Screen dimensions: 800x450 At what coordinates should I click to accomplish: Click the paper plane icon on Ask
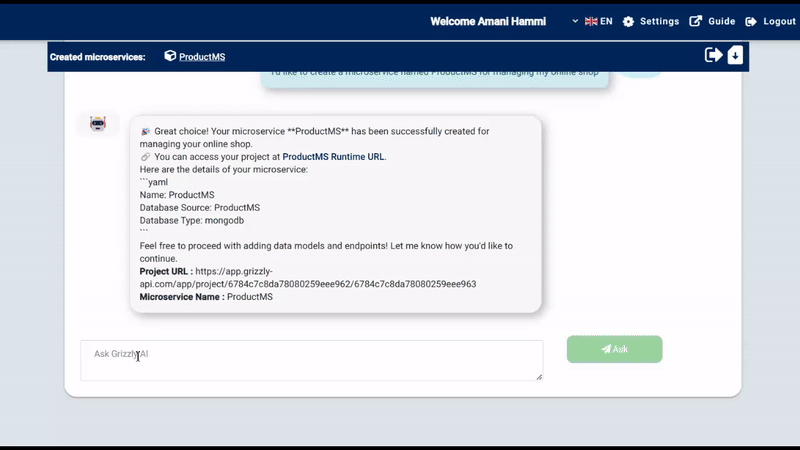pyautogui.click(x=606, y=349)
